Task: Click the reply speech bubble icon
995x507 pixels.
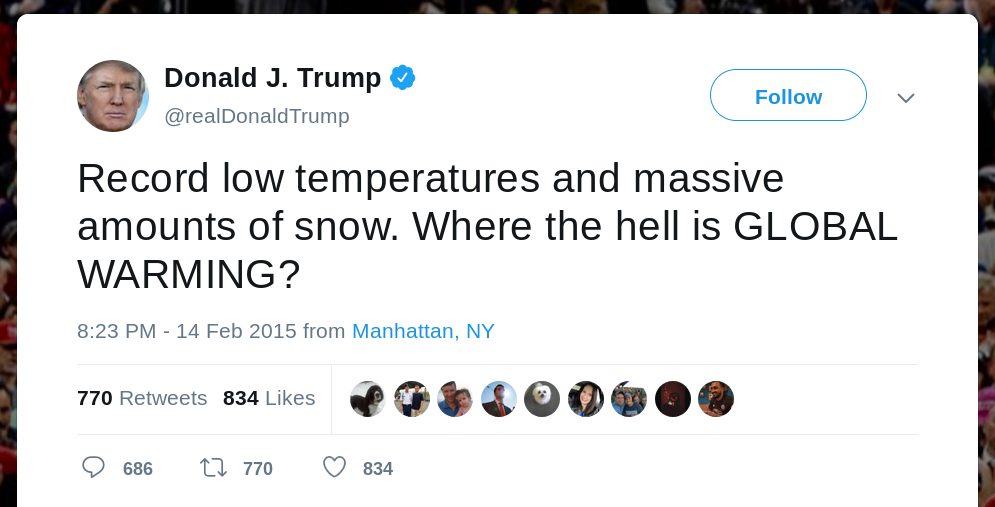Action: coord(94,468)
